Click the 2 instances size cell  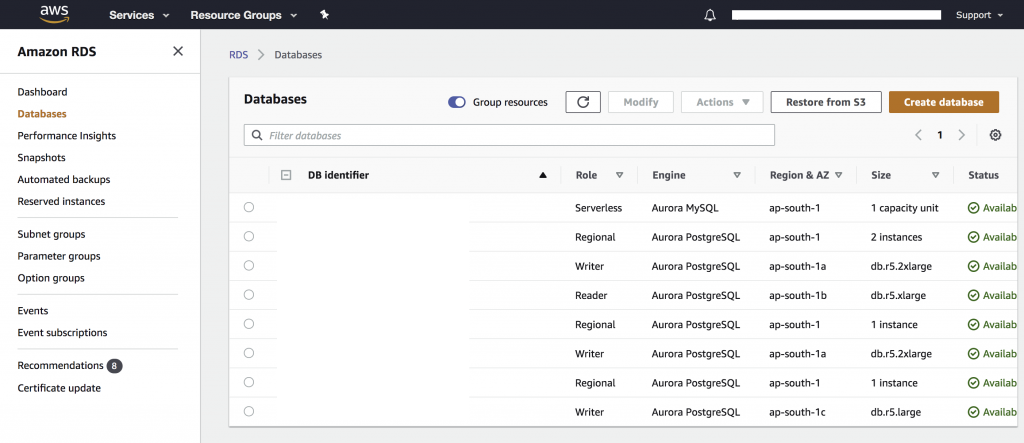tap(897, 237)
